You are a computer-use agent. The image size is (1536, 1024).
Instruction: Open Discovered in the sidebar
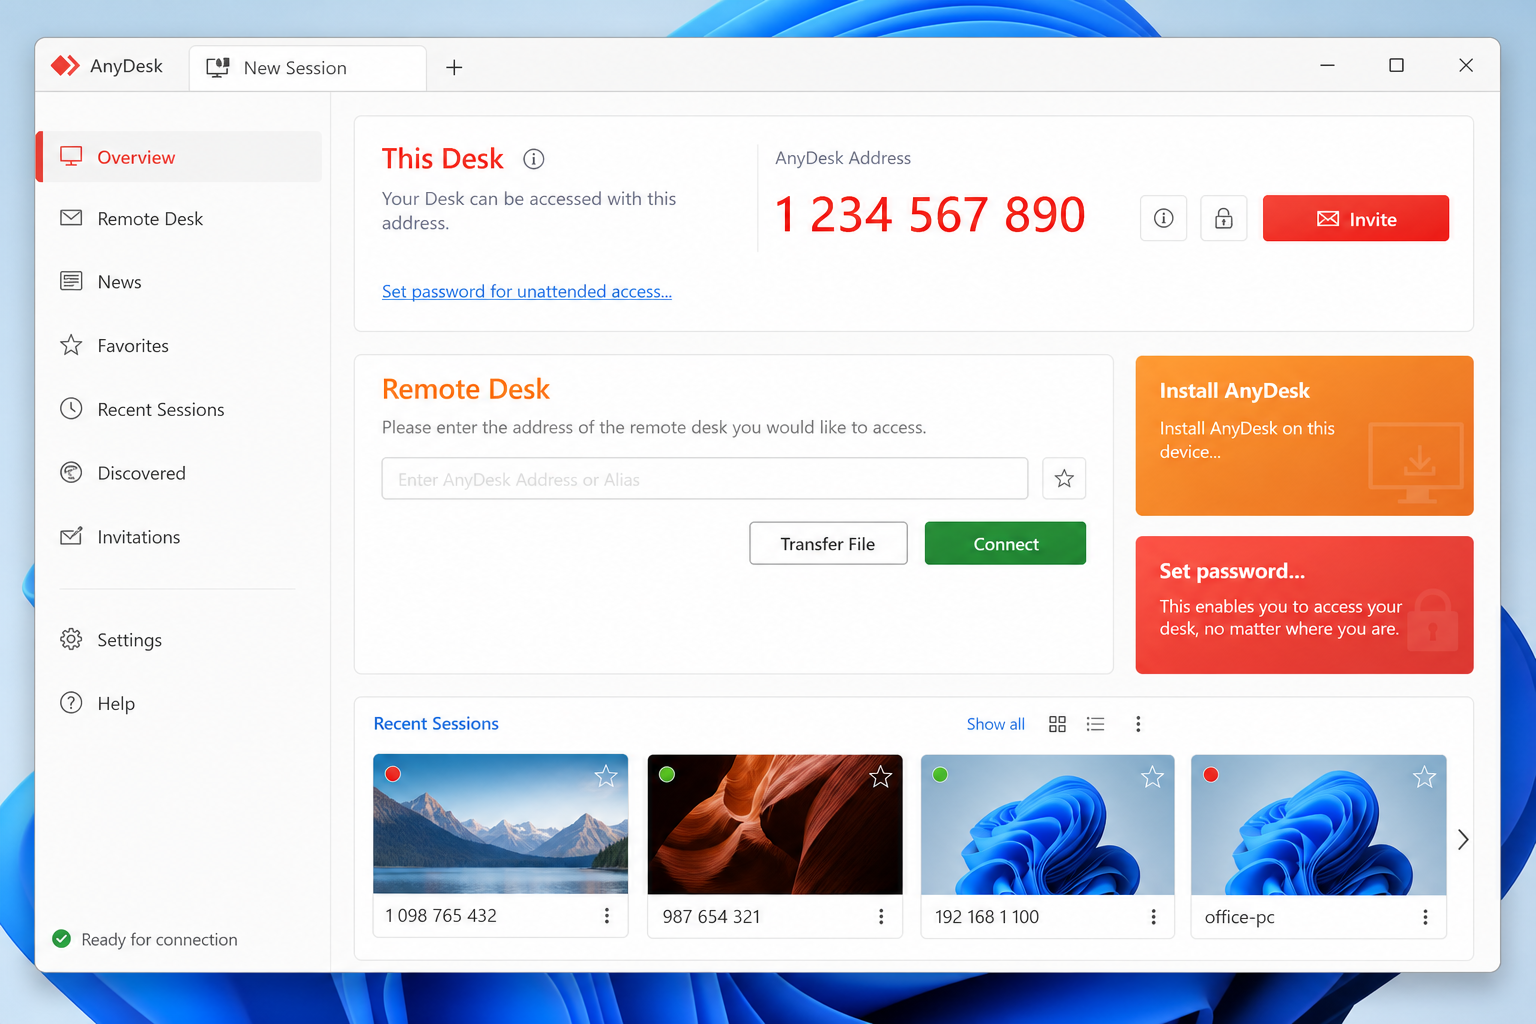tap(179, 473)
